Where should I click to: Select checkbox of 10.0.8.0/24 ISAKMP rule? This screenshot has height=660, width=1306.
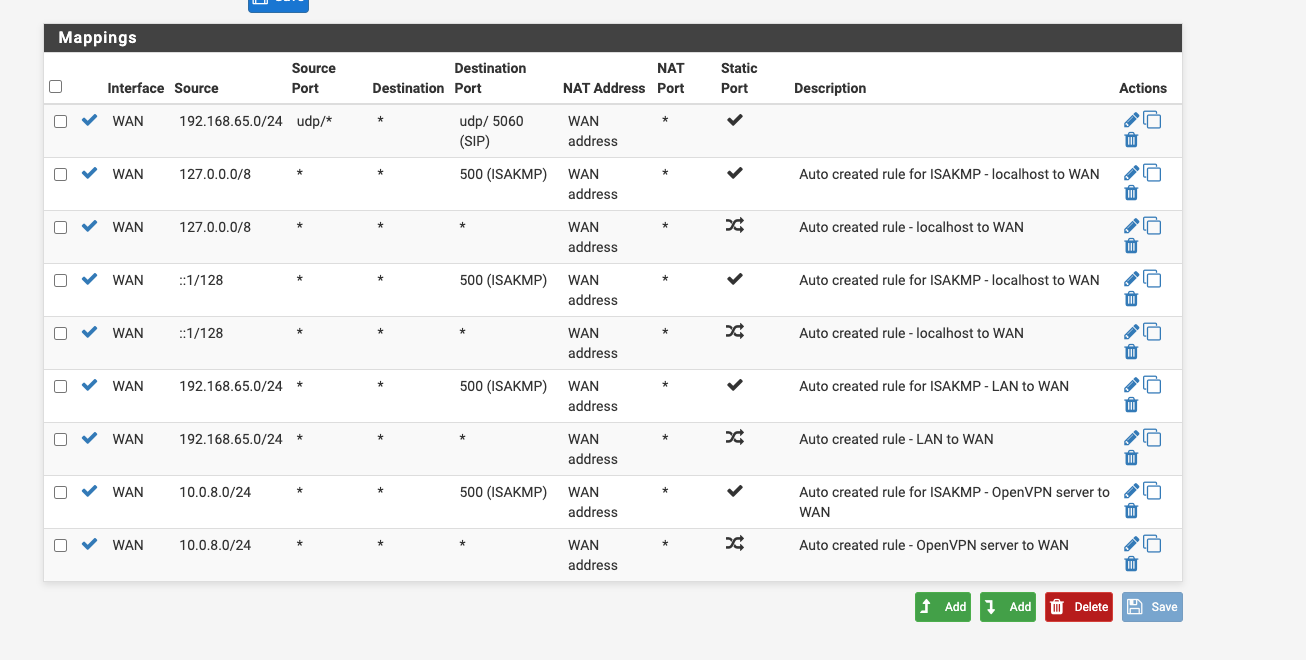point(60,492)
